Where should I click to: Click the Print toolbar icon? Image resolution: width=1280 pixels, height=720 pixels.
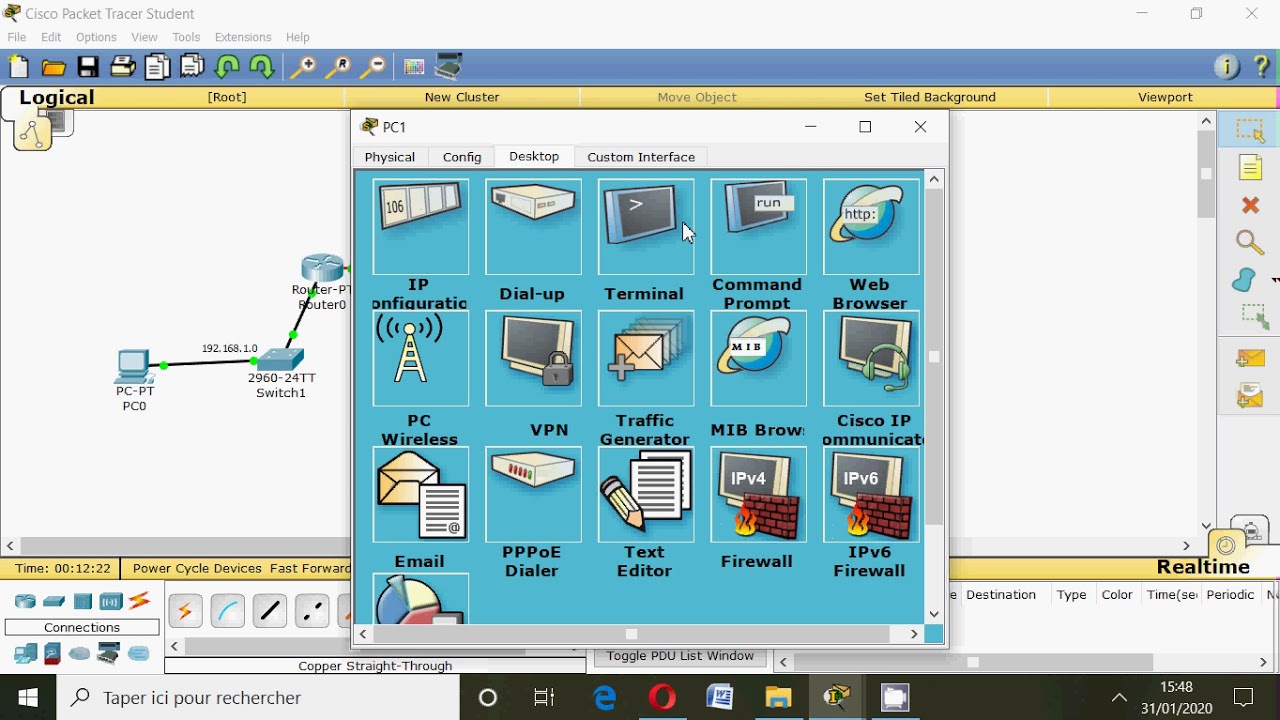tap(123, 67)
